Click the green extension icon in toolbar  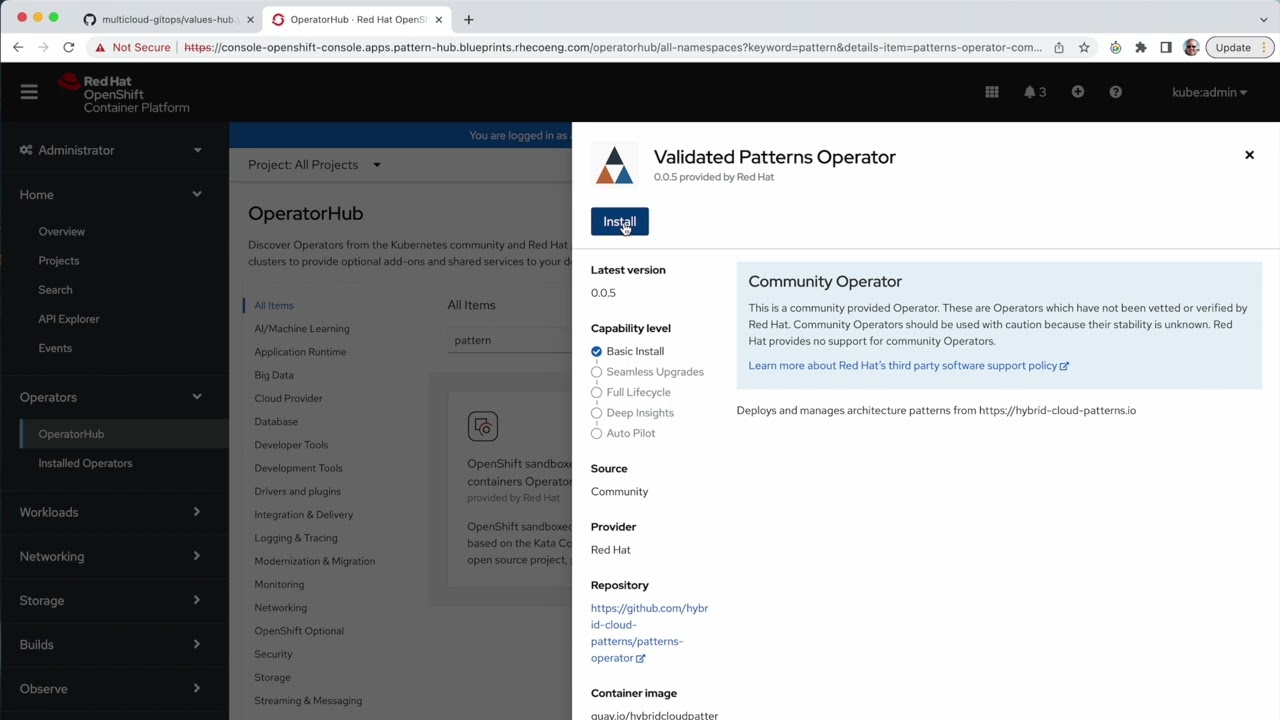[1115, 47]
